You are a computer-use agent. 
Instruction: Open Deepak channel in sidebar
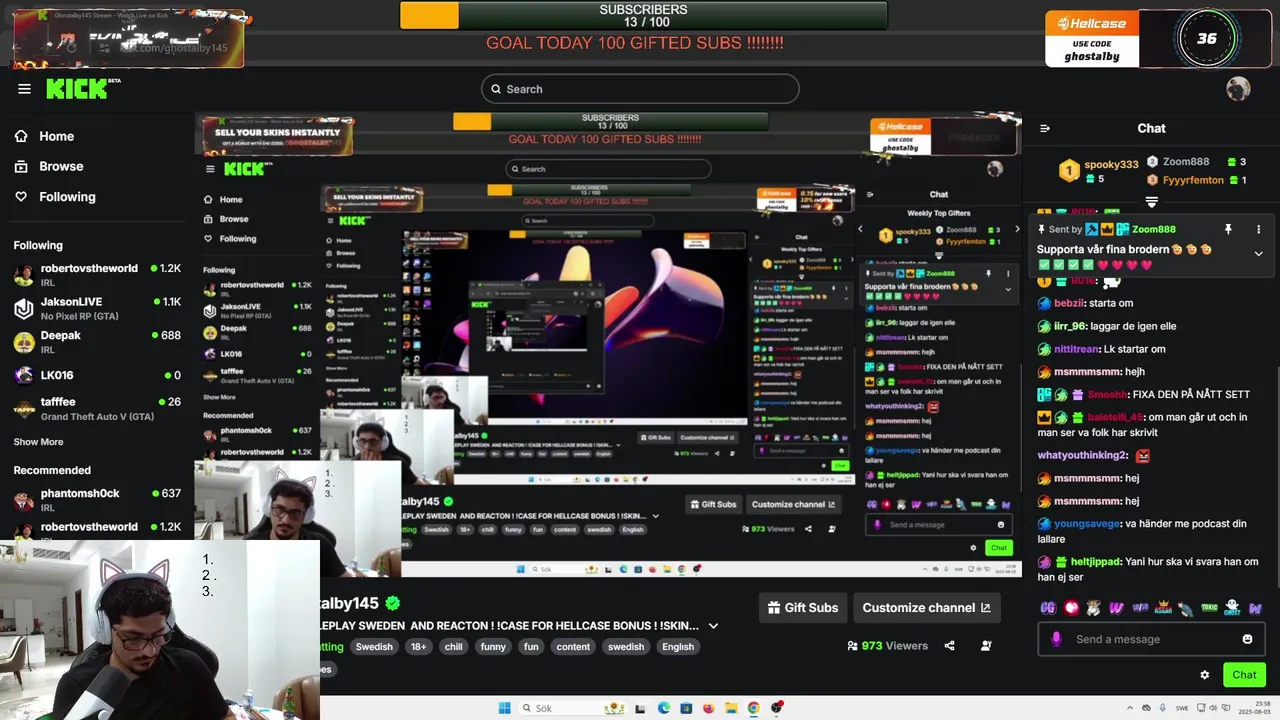click(x=97, y=342)
